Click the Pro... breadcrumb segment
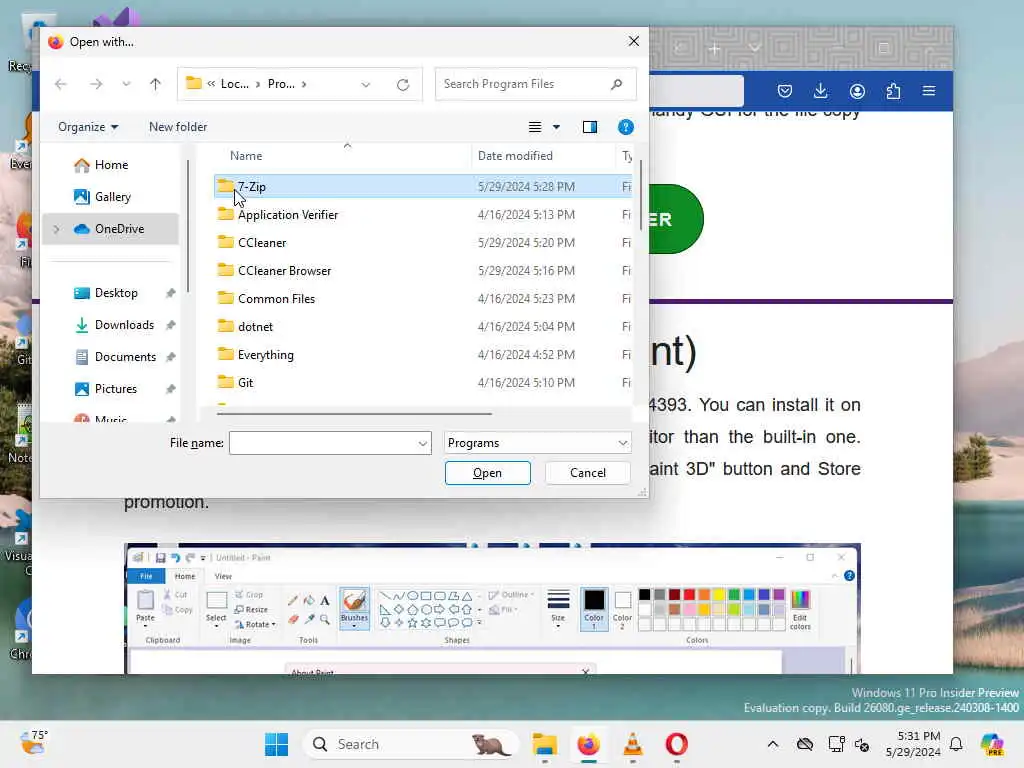Viewport: 1024px width, 768px height. click(281, 84)
